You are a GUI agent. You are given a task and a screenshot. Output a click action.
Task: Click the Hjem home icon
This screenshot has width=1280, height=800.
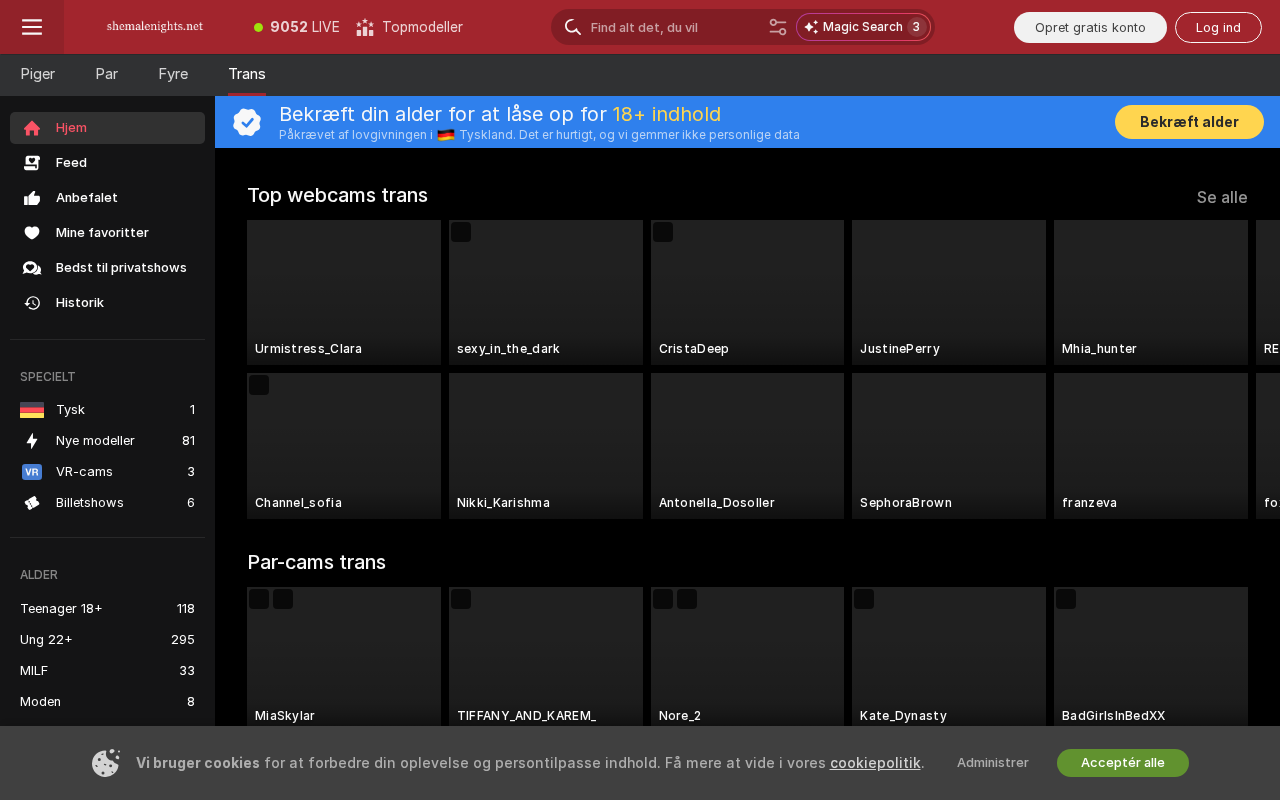(32, 128)
